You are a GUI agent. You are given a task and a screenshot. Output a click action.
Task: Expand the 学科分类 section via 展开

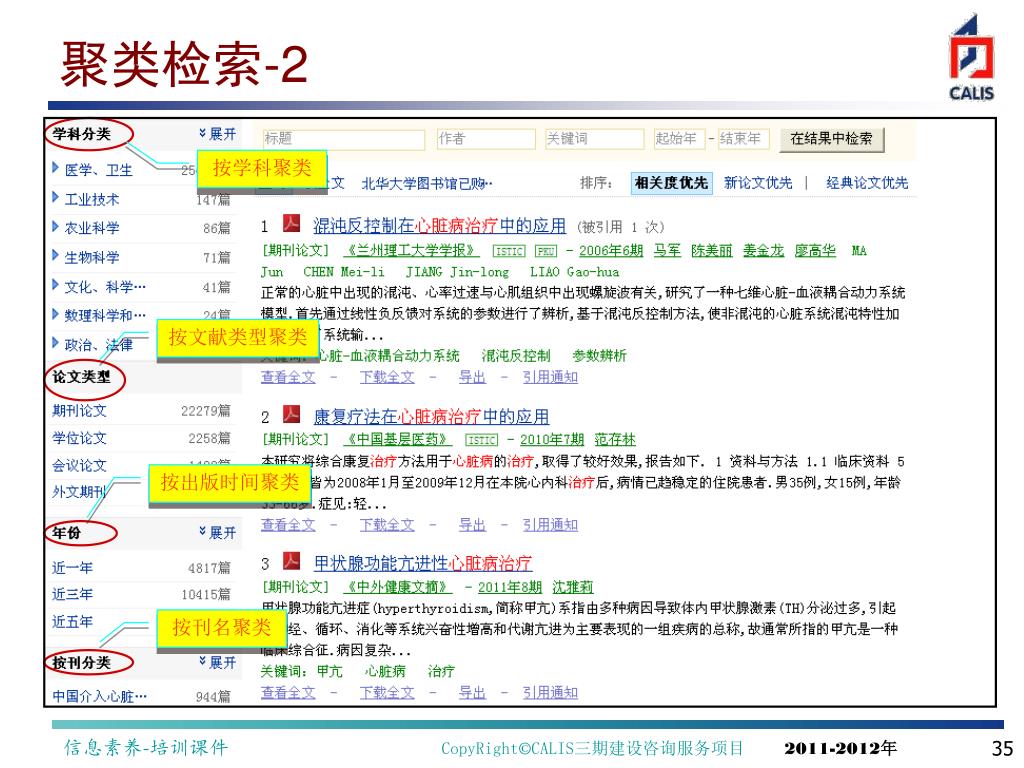217,134
